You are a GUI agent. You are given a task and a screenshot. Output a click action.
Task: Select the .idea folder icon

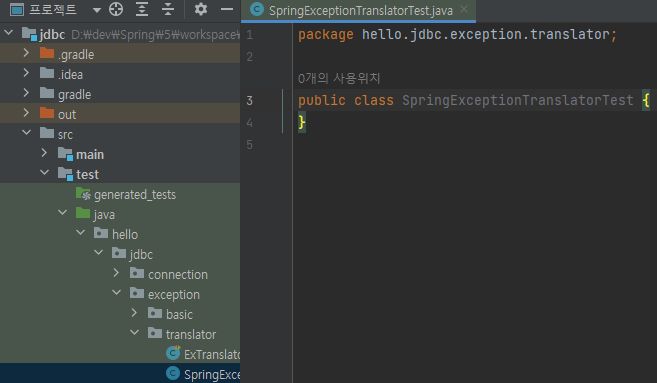pyautogui.click(x=47, y=73)
